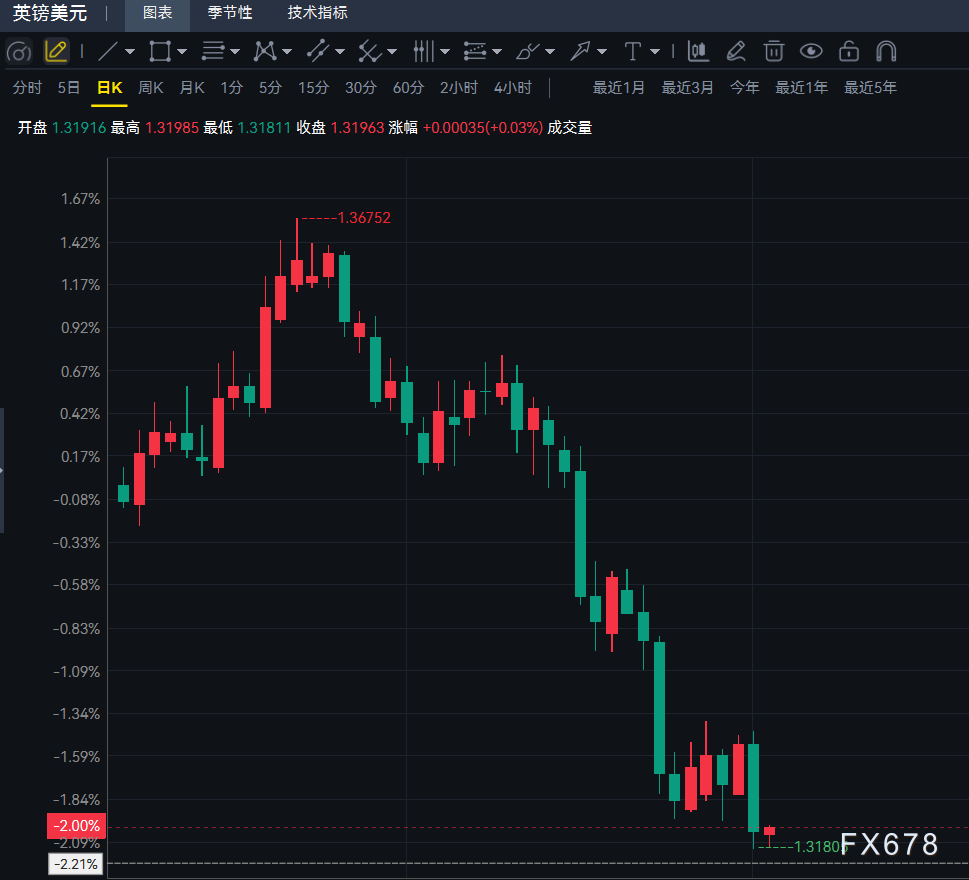Select the 分时 timeframe
The image size is (969, 880).
[x=27, y=88]
